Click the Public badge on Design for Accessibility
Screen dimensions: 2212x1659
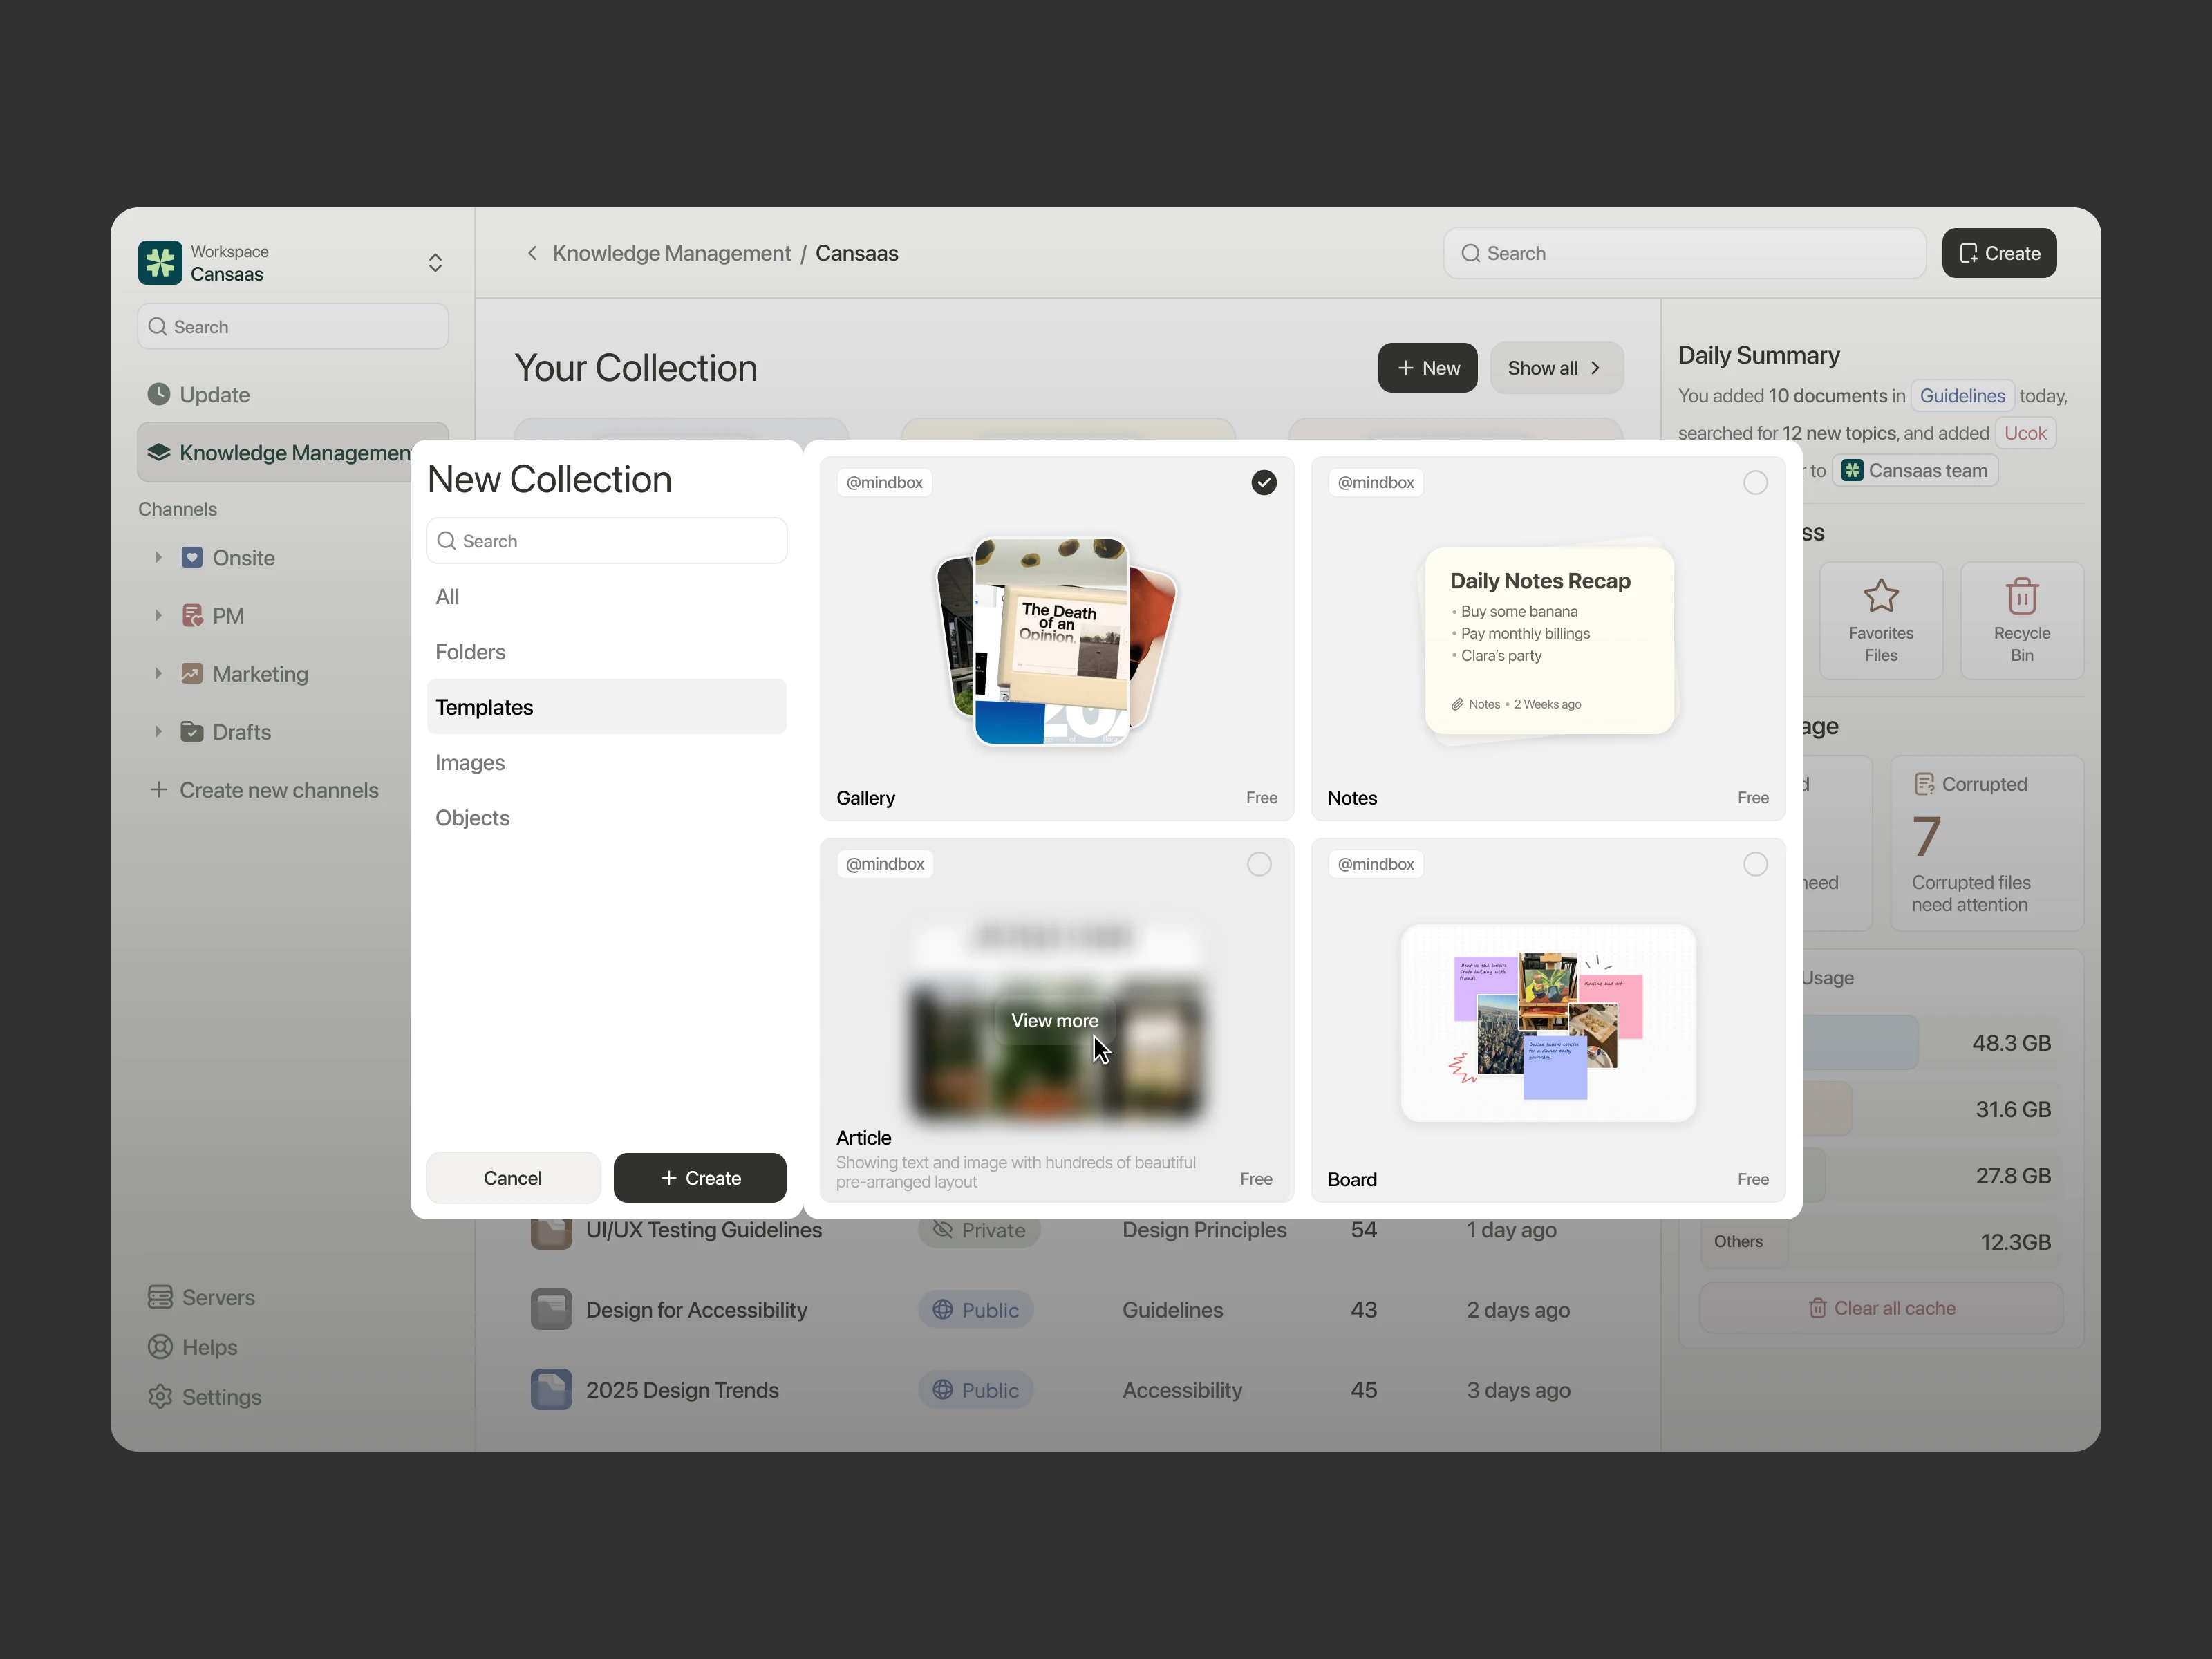(x=976, y=1310)
